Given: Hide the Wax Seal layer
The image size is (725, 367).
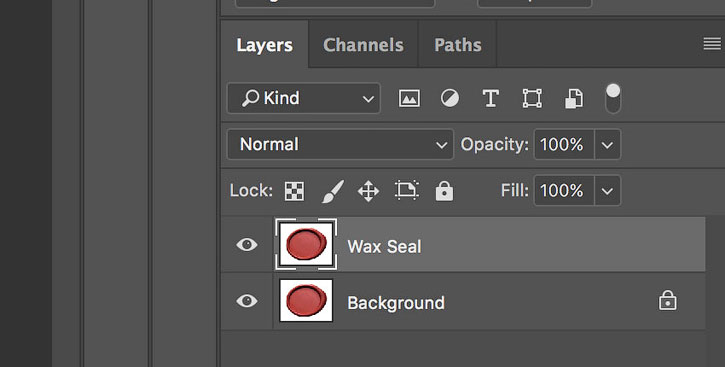Looking at the screenshot, I should 247,244.
